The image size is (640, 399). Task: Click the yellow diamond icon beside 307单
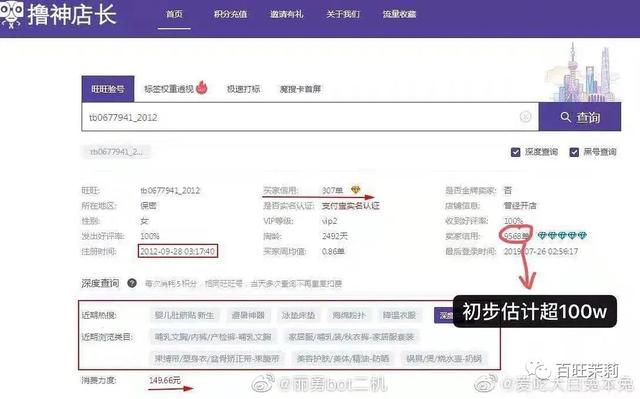(x=356, y=190)
